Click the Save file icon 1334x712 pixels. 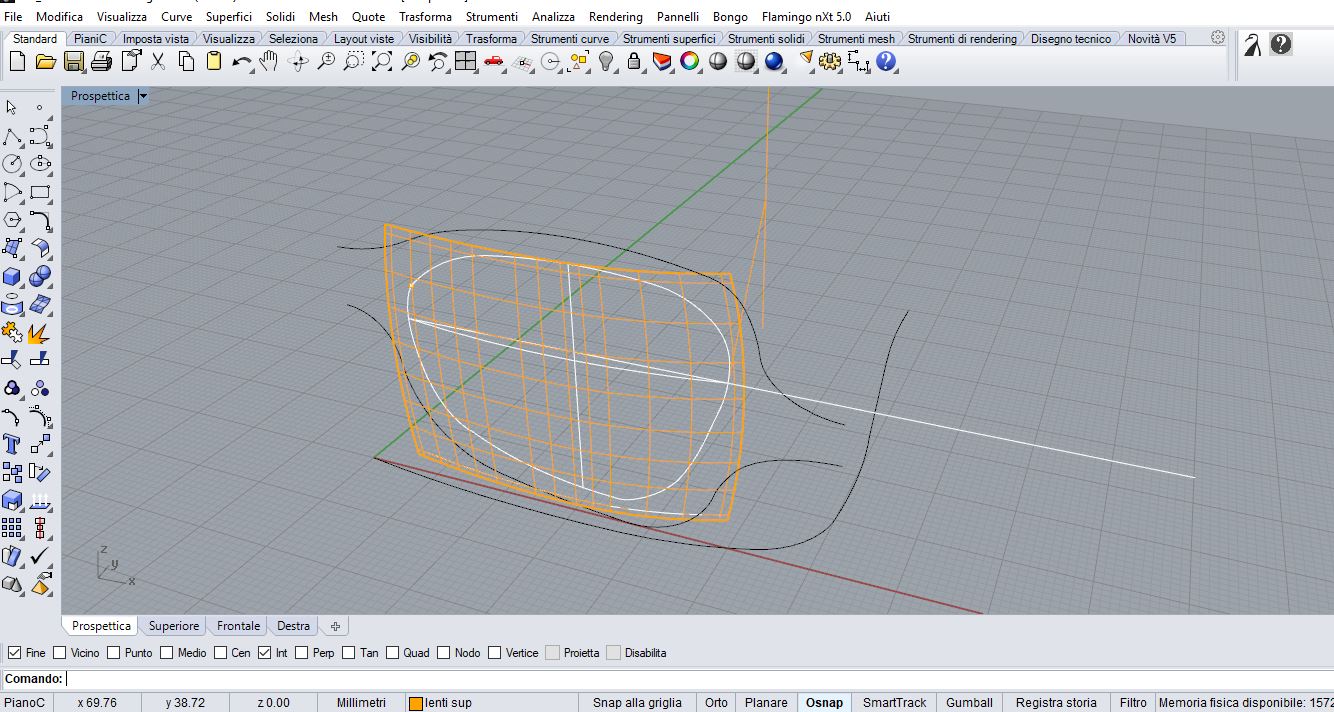pyautogui.click(x=73, y=62)
